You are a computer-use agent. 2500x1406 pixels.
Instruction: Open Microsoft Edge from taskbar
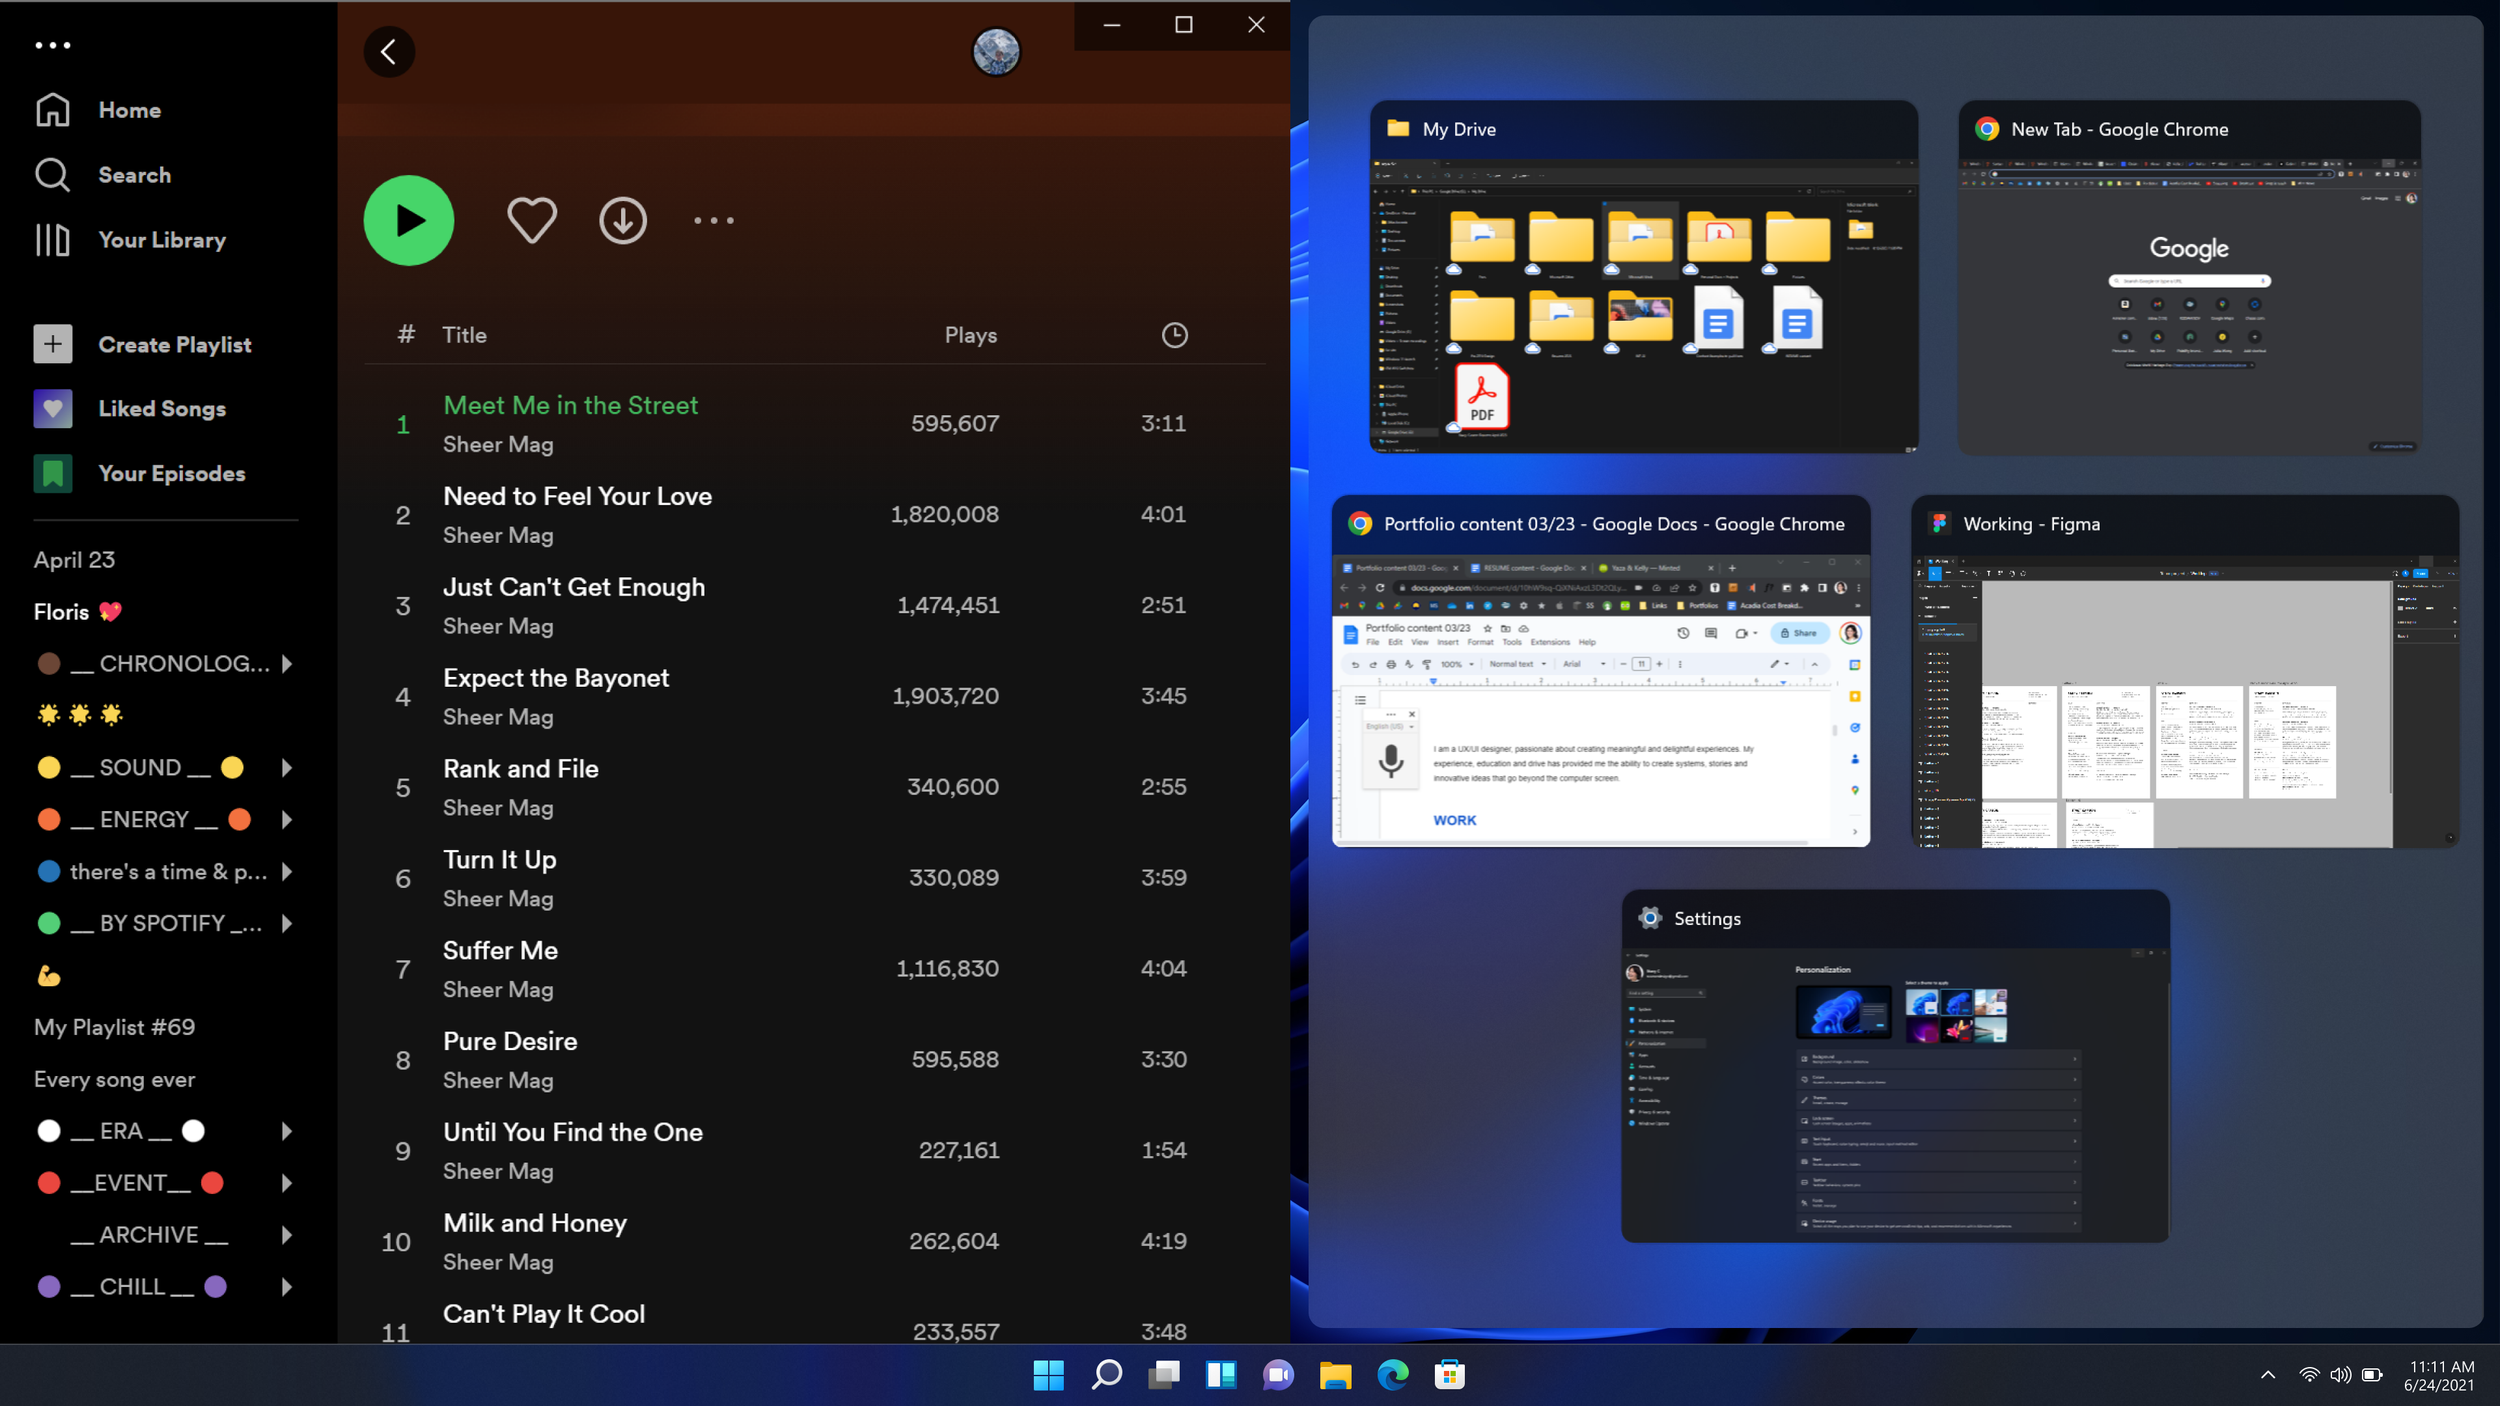pos(1392,1375)
